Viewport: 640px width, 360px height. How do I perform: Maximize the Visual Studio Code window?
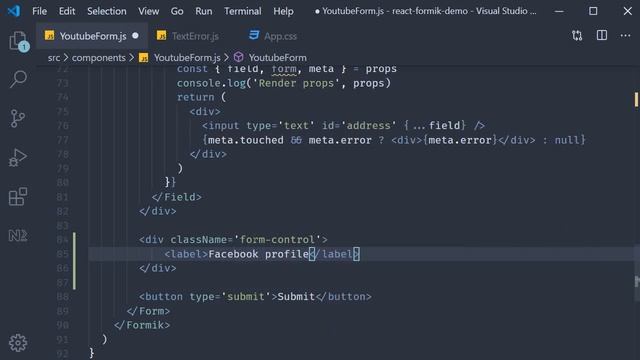click(593, 11)
